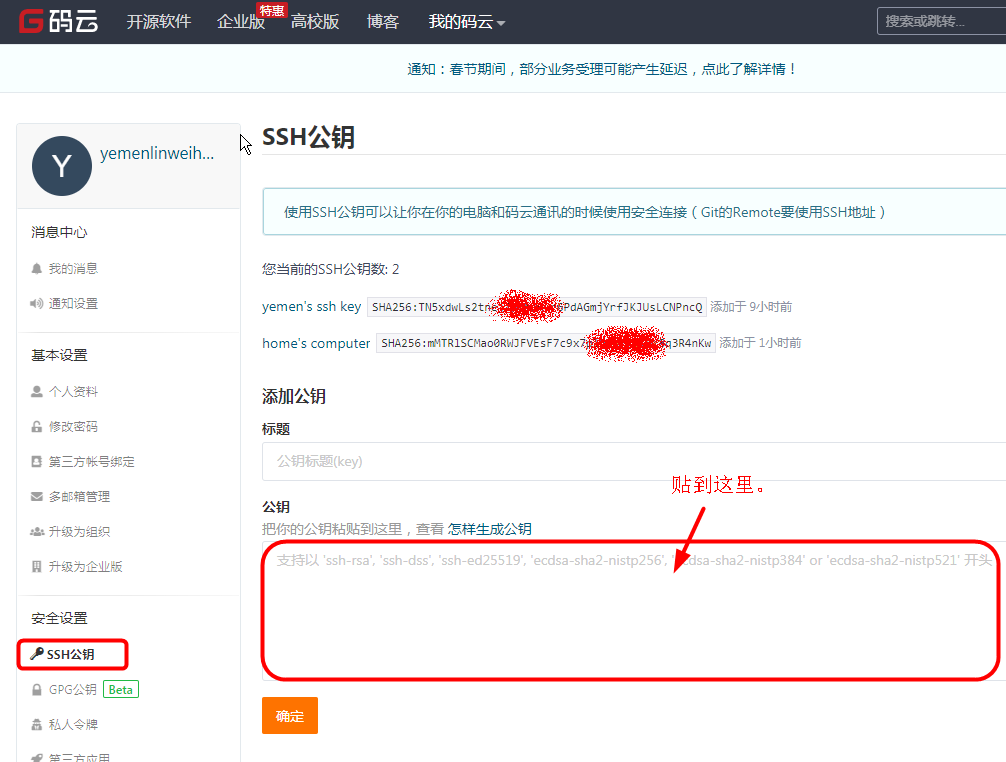Click the home's computer SHA256 fingerprint
This screenshot has height=762, width=1006.
coord(545,343)
